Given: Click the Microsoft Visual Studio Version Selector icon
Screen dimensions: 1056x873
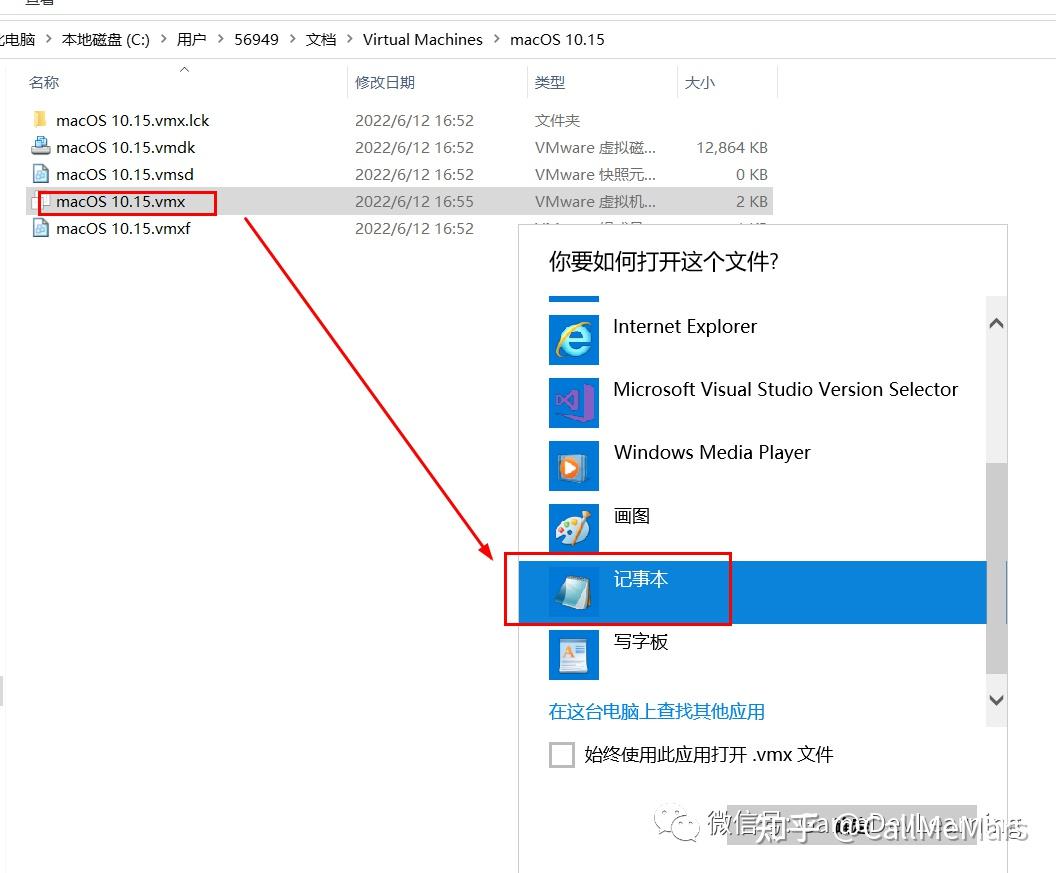Looking at the screenshot, I should 574,403.
